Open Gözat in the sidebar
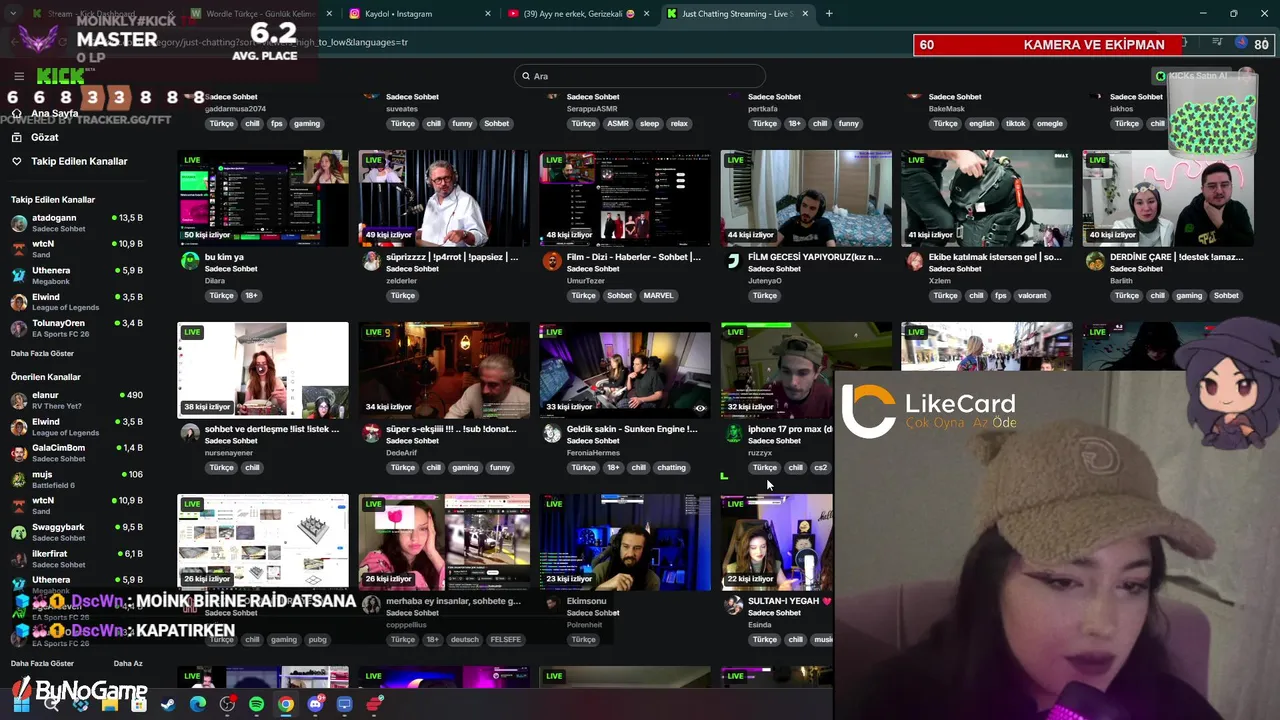Viewport: 1280px width, 720px height. (45, 137)
